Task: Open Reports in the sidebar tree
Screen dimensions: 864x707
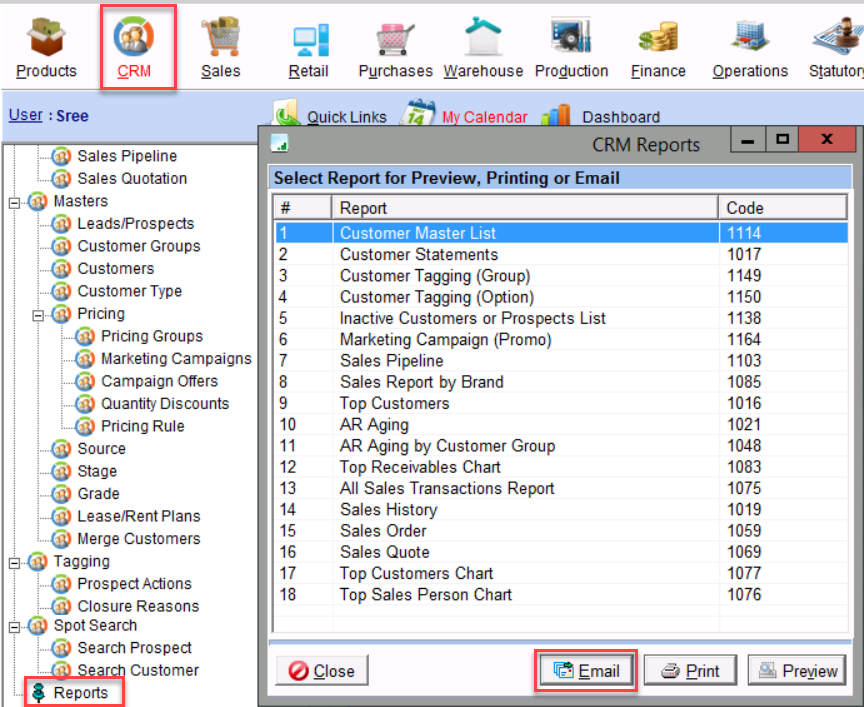Action: [x=80, y=693]
